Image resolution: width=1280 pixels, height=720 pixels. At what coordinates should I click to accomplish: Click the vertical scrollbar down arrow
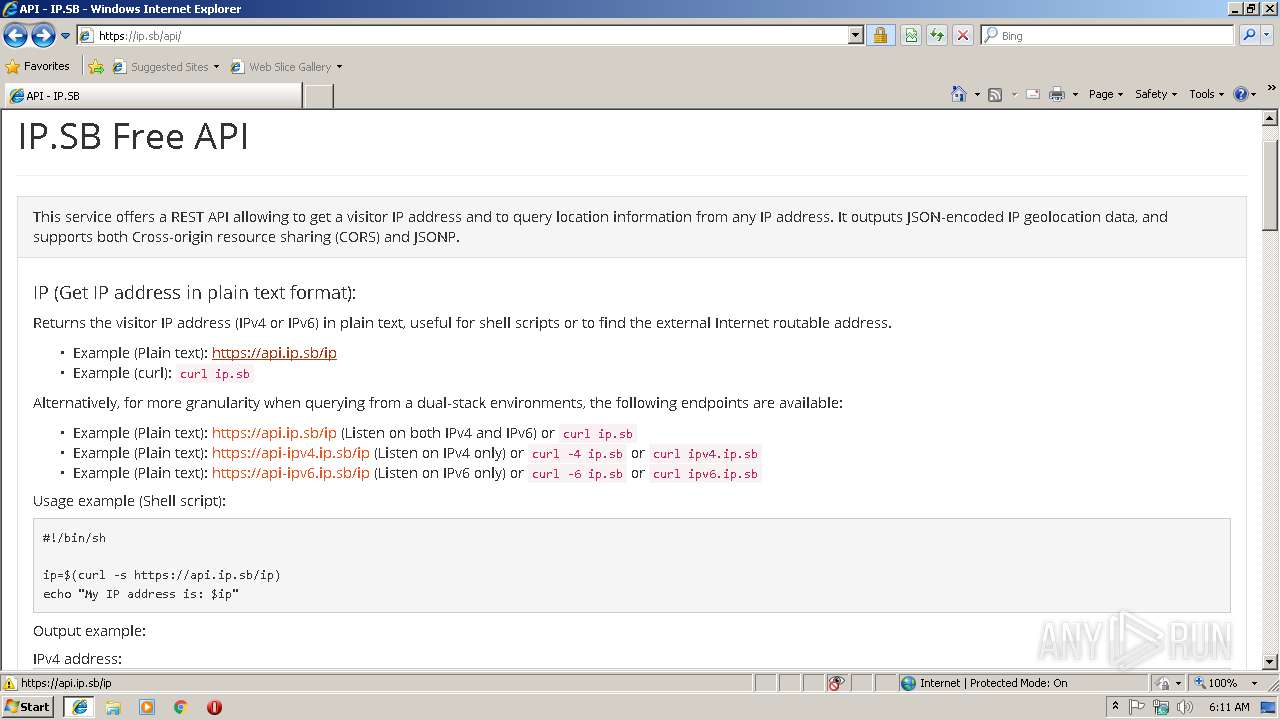(x=1270, y=661)
